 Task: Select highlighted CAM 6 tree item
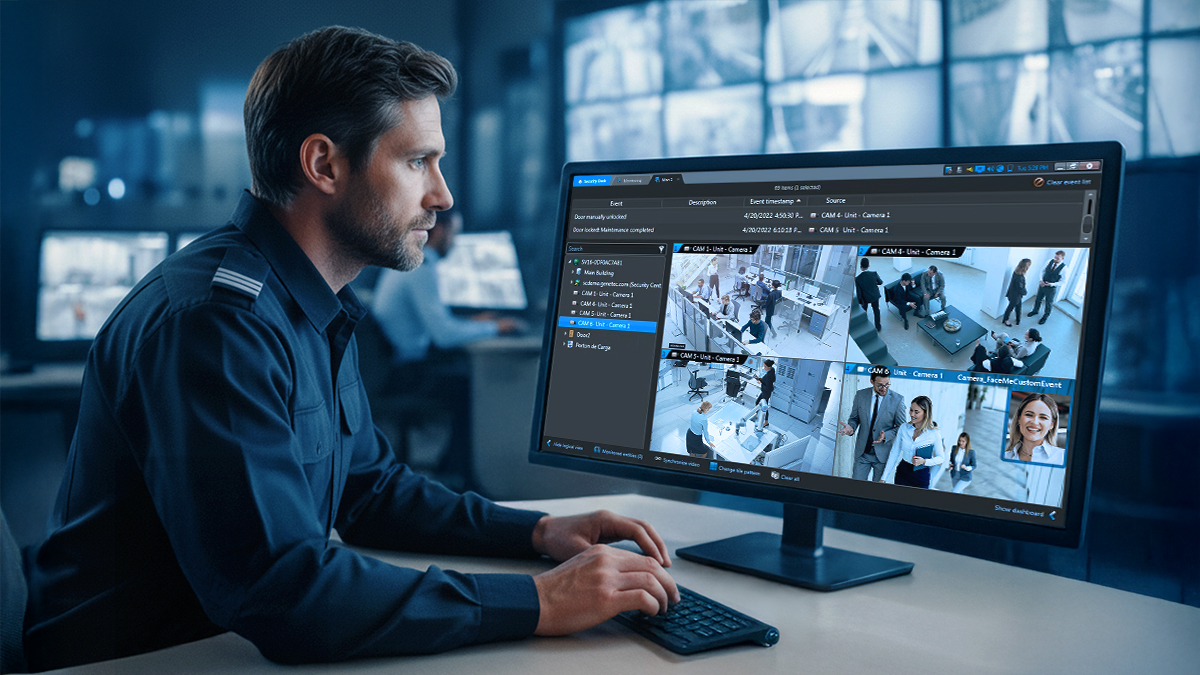[607, 325]
